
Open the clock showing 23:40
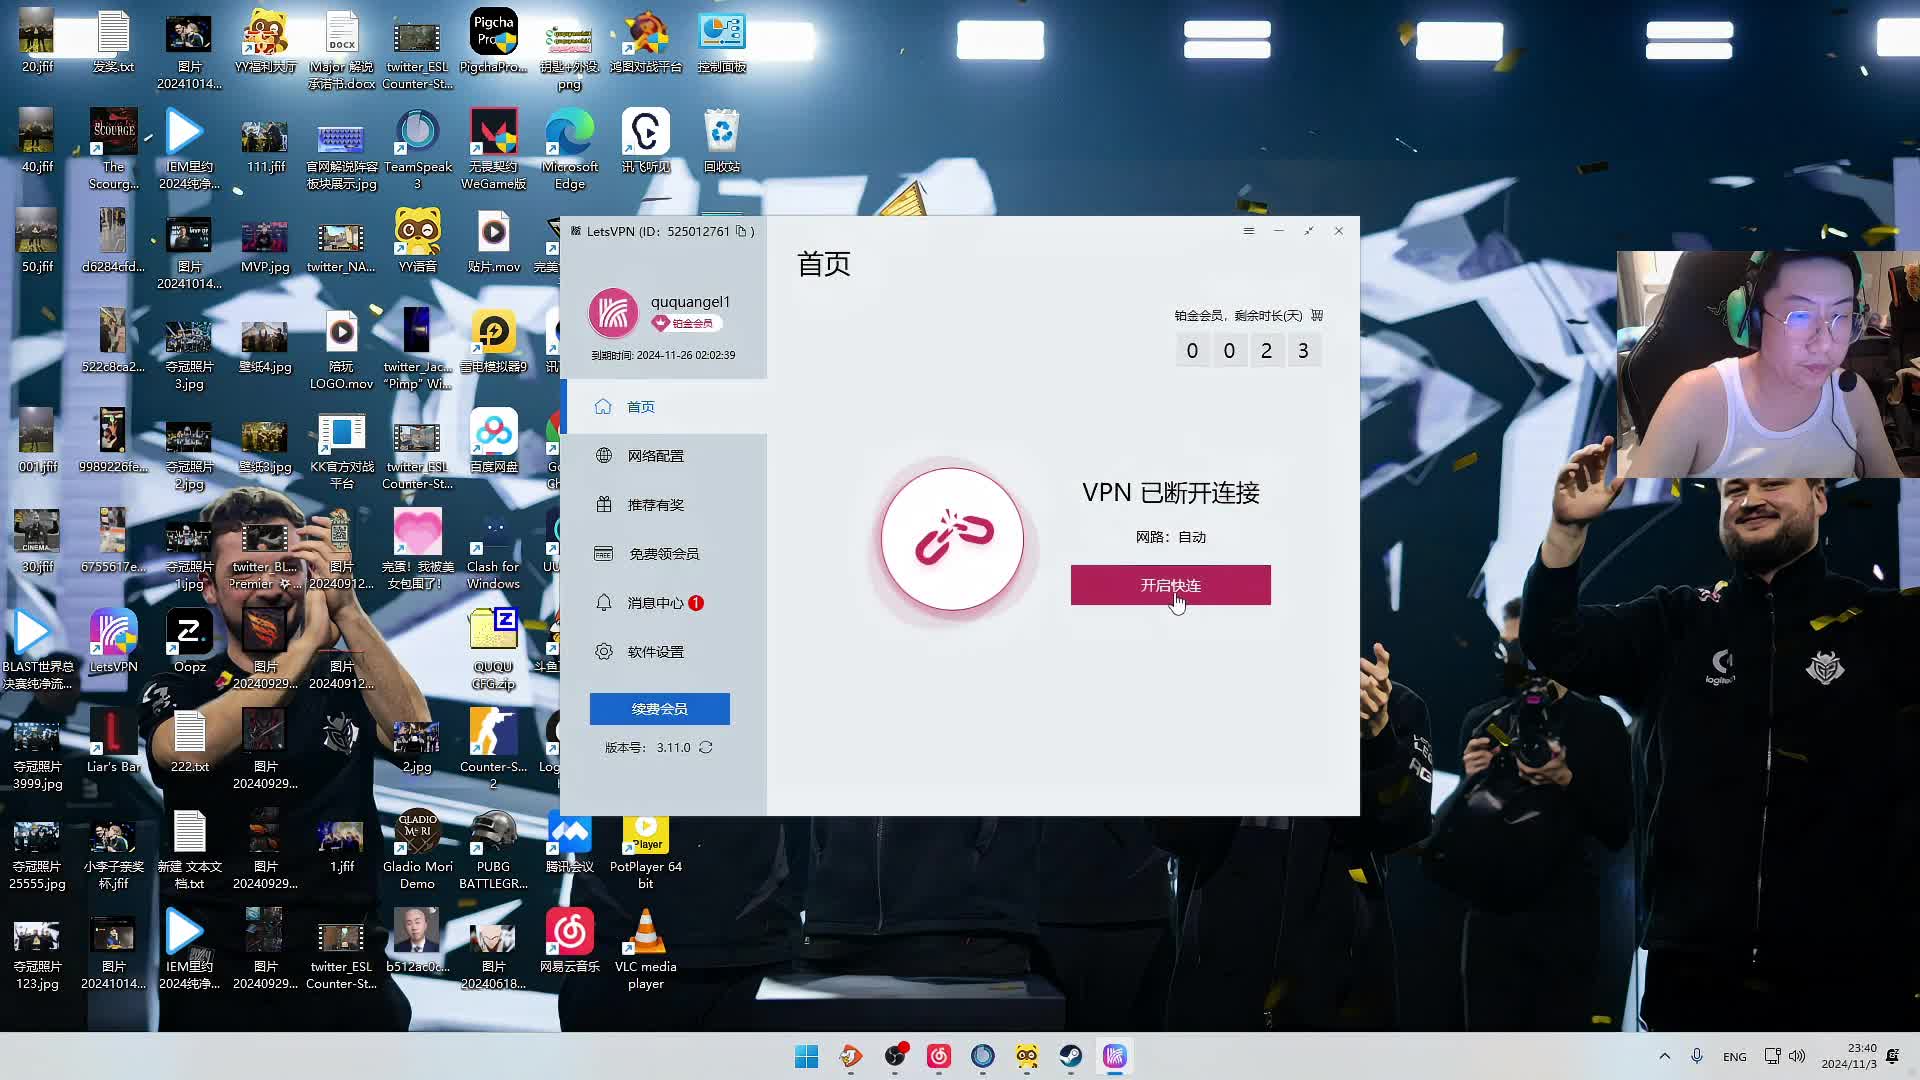tap(1848, 1056)
